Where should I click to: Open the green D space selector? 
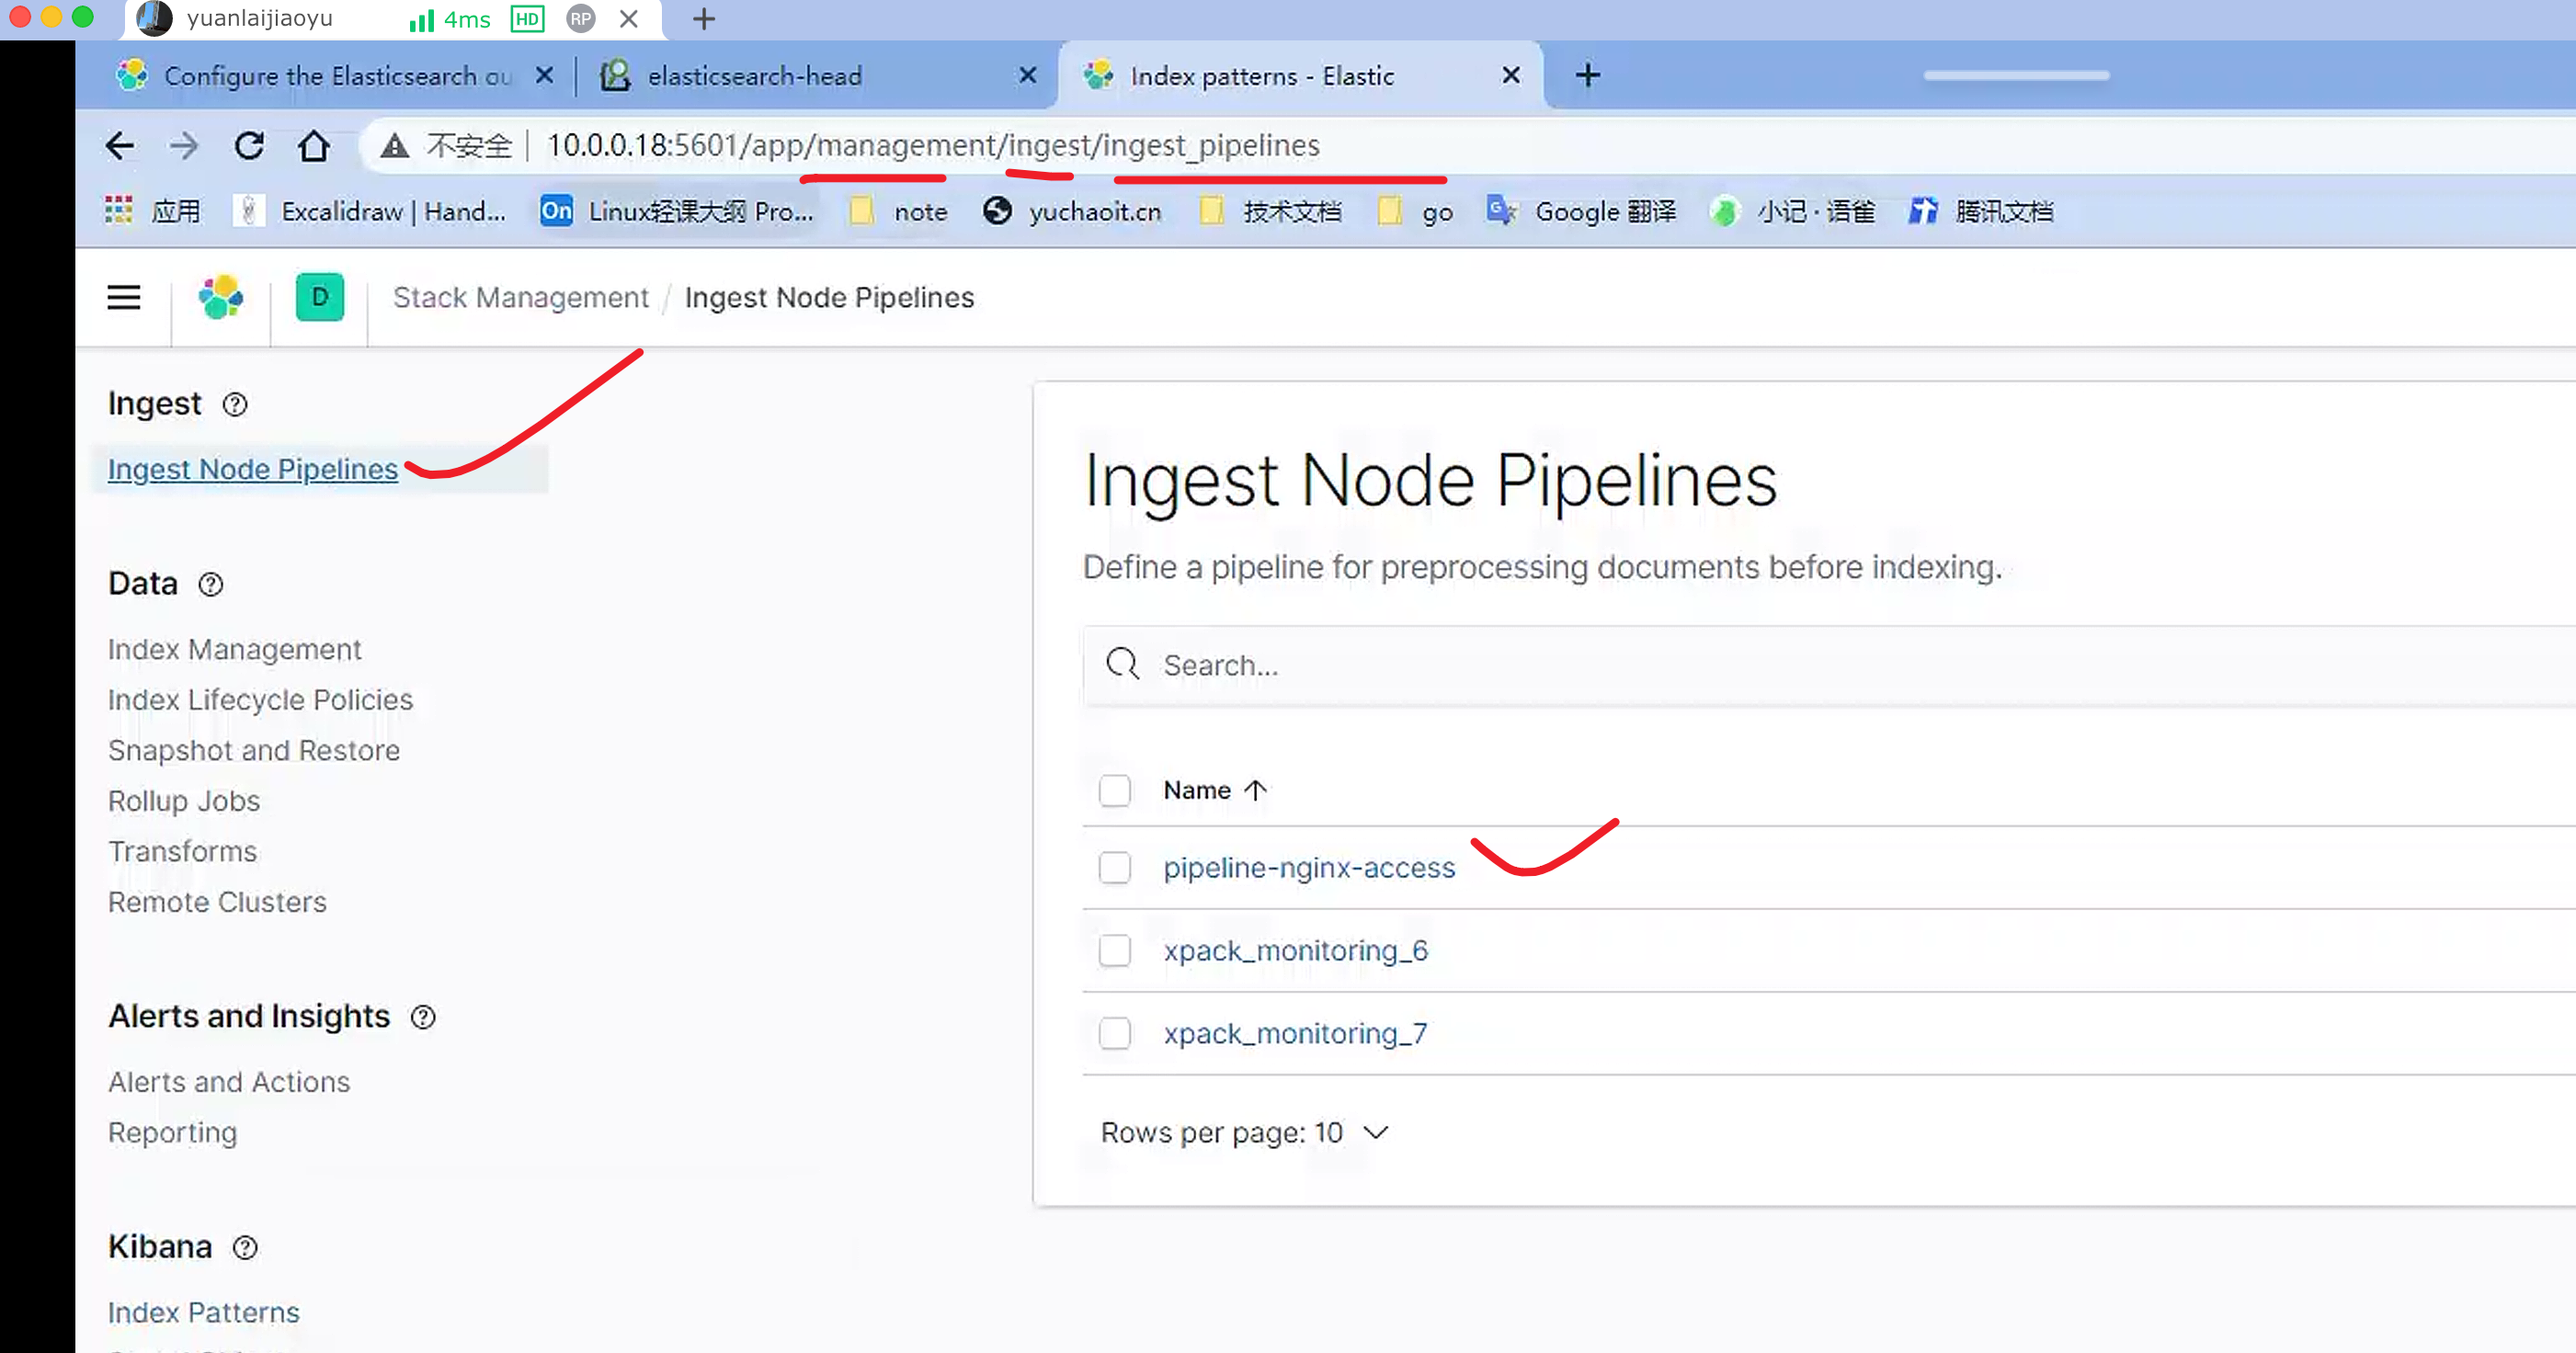tap(319, 297)
